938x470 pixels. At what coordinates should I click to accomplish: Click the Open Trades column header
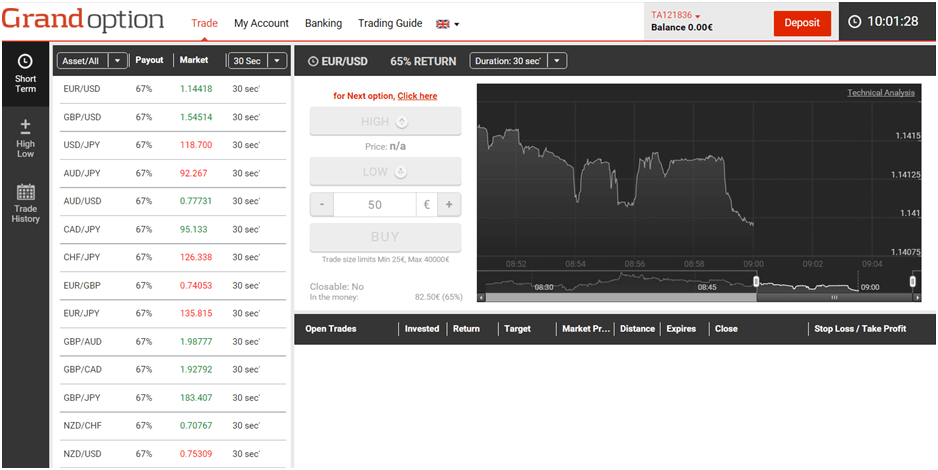pyautogui.click(x=331, y=329)
